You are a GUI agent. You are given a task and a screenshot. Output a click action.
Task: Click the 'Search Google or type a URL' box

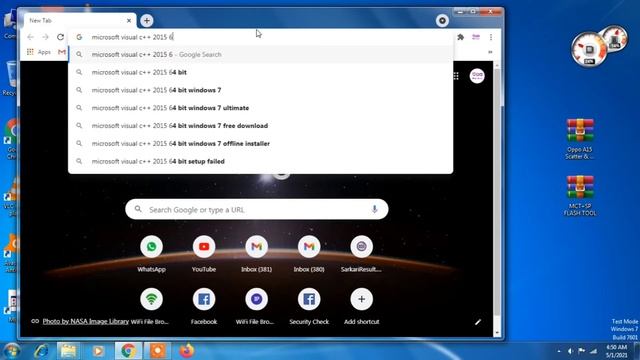(257, 209)
